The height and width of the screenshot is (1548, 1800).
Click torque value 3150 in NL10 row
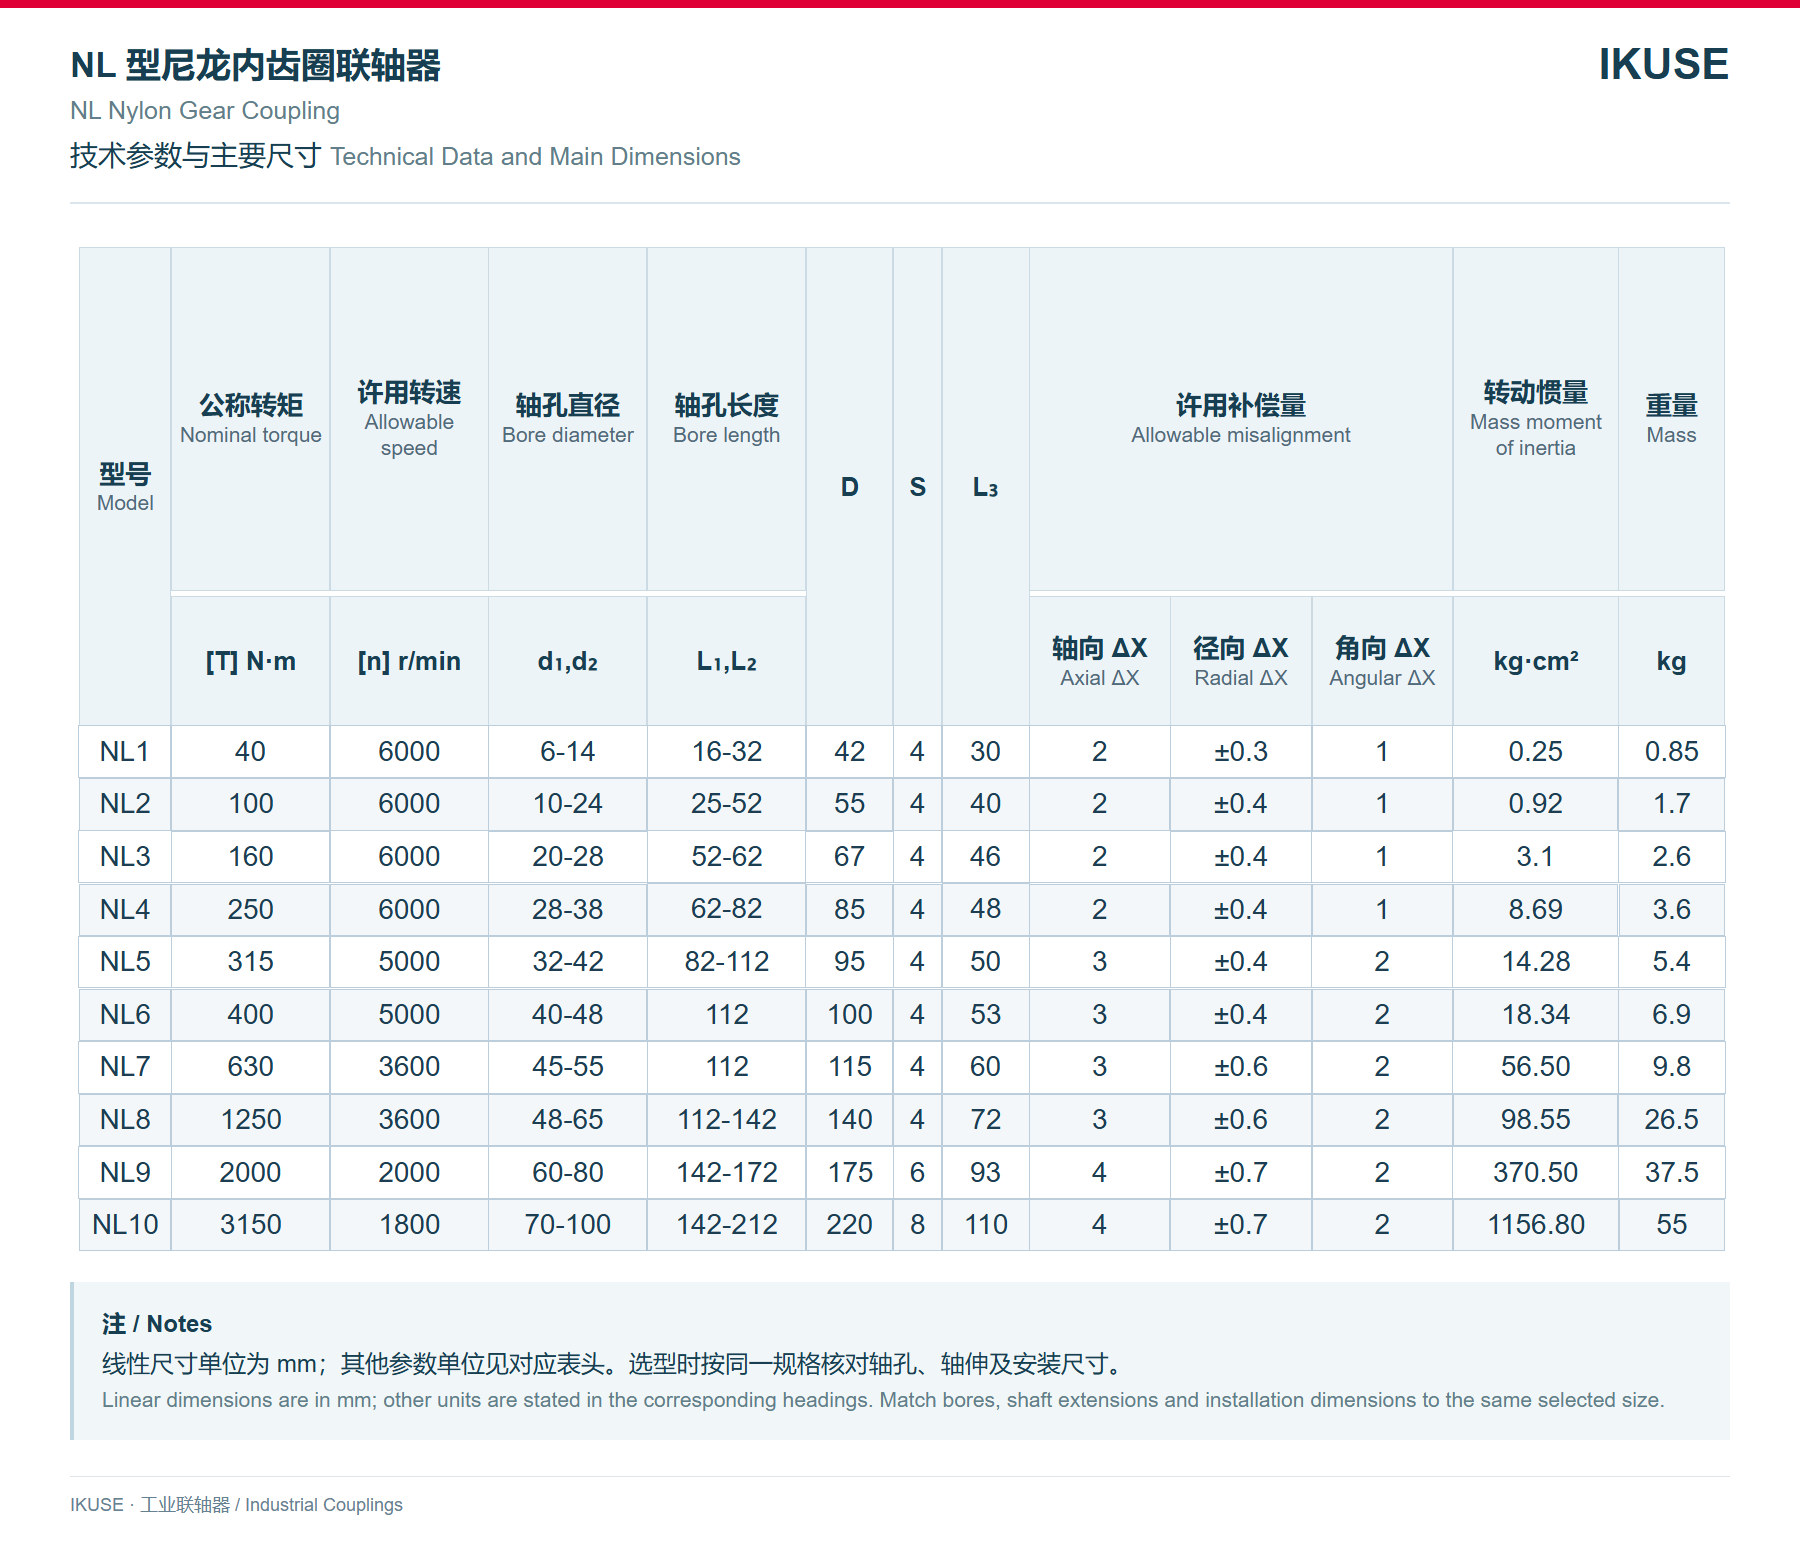click(251, 1224)
